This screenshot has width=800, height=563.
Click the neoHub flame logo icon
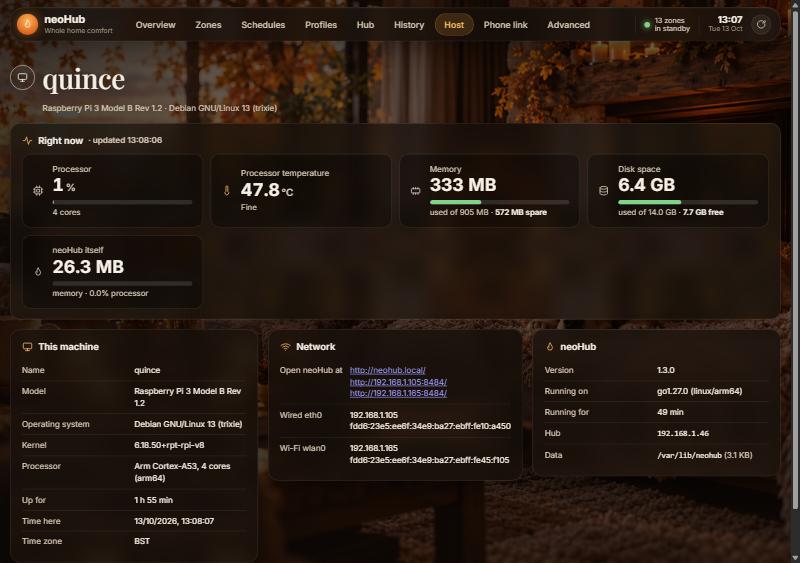point(27,24)
